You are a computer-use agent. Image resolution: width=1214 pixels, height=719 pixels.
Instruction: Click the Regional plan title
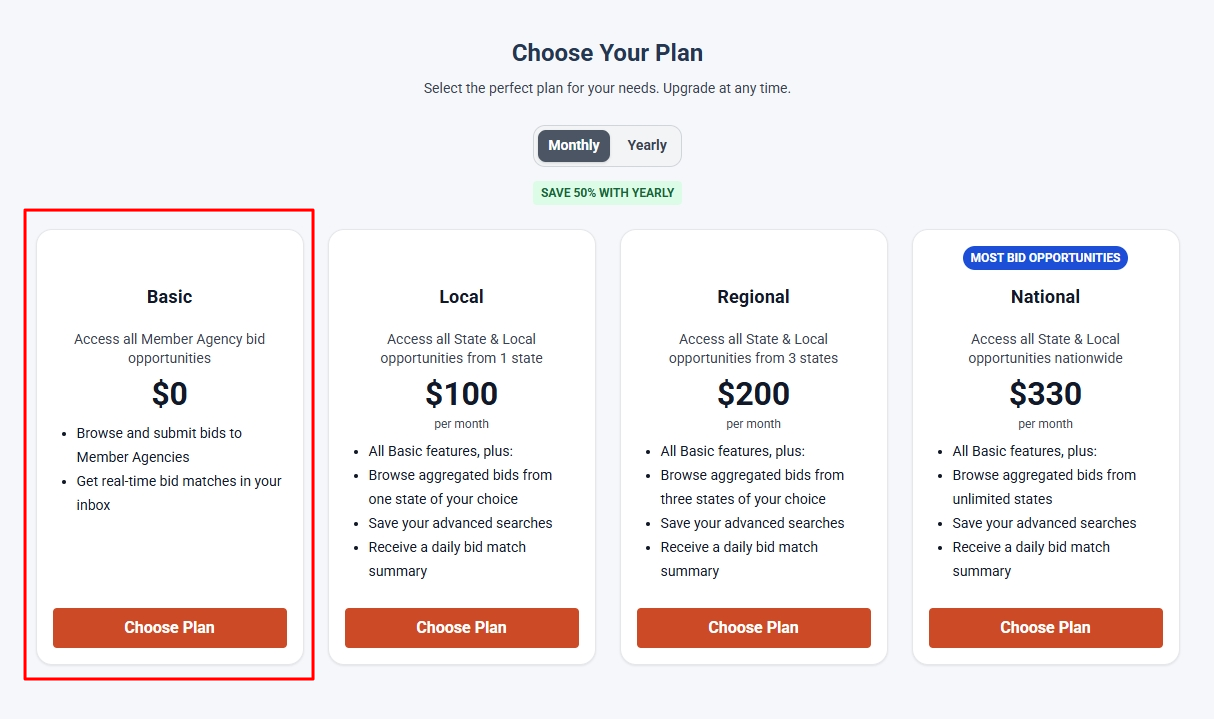coord(753,297)
